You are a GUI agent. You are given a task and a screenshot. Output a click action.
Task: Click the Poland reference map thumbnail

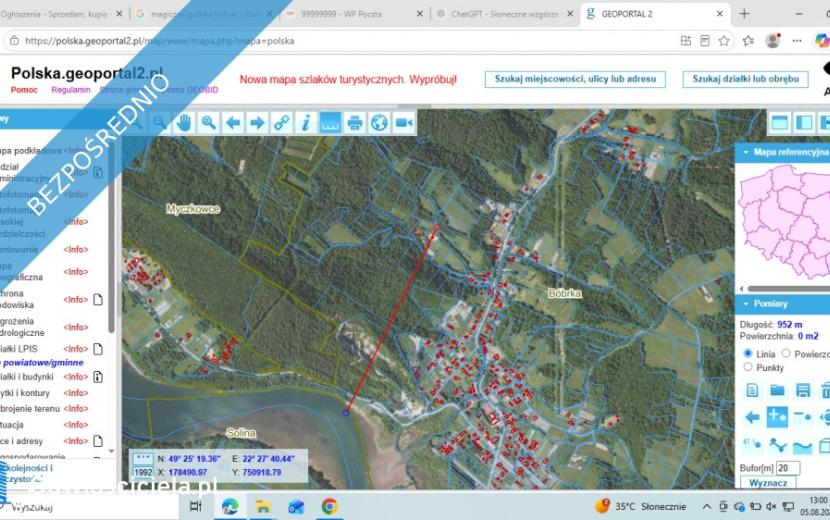coord(784,221)
